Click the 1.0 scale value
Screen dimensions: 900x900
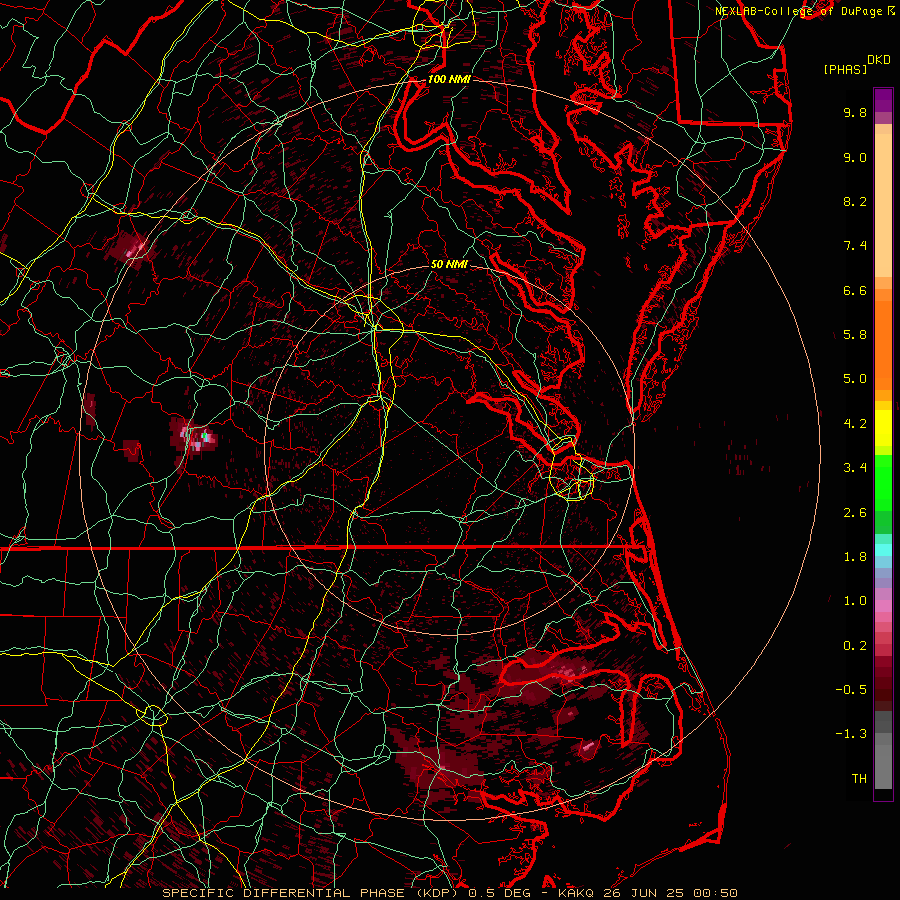coord(855,602)
